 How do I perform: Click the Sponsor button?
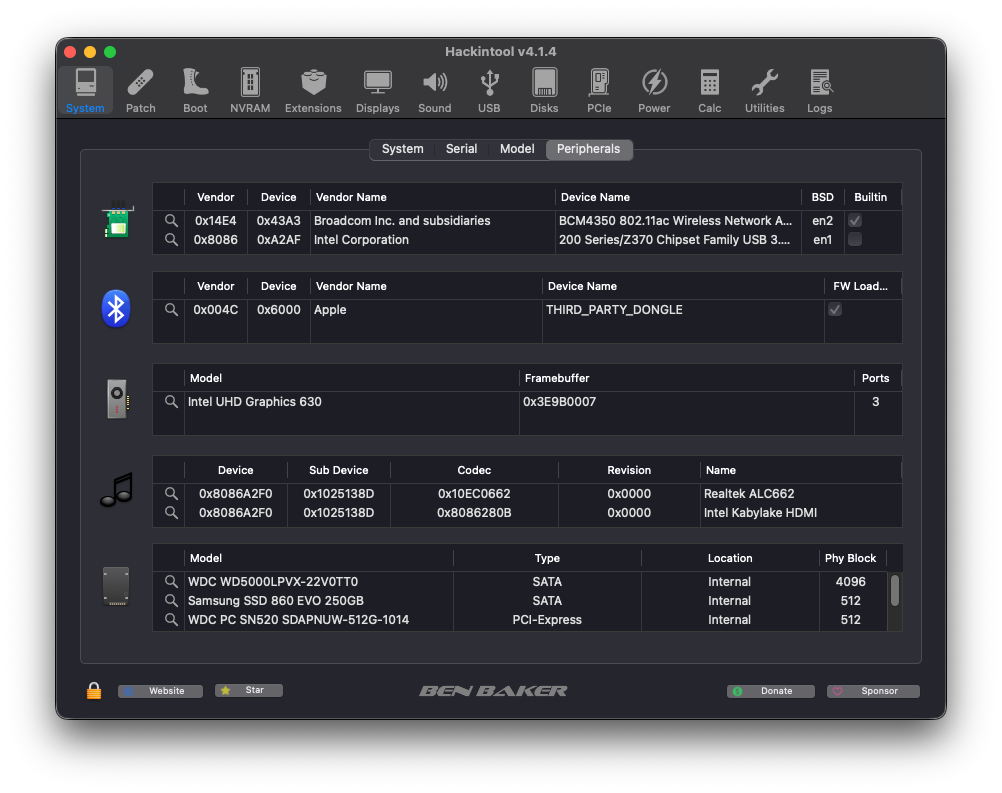(x=873, y=691)
